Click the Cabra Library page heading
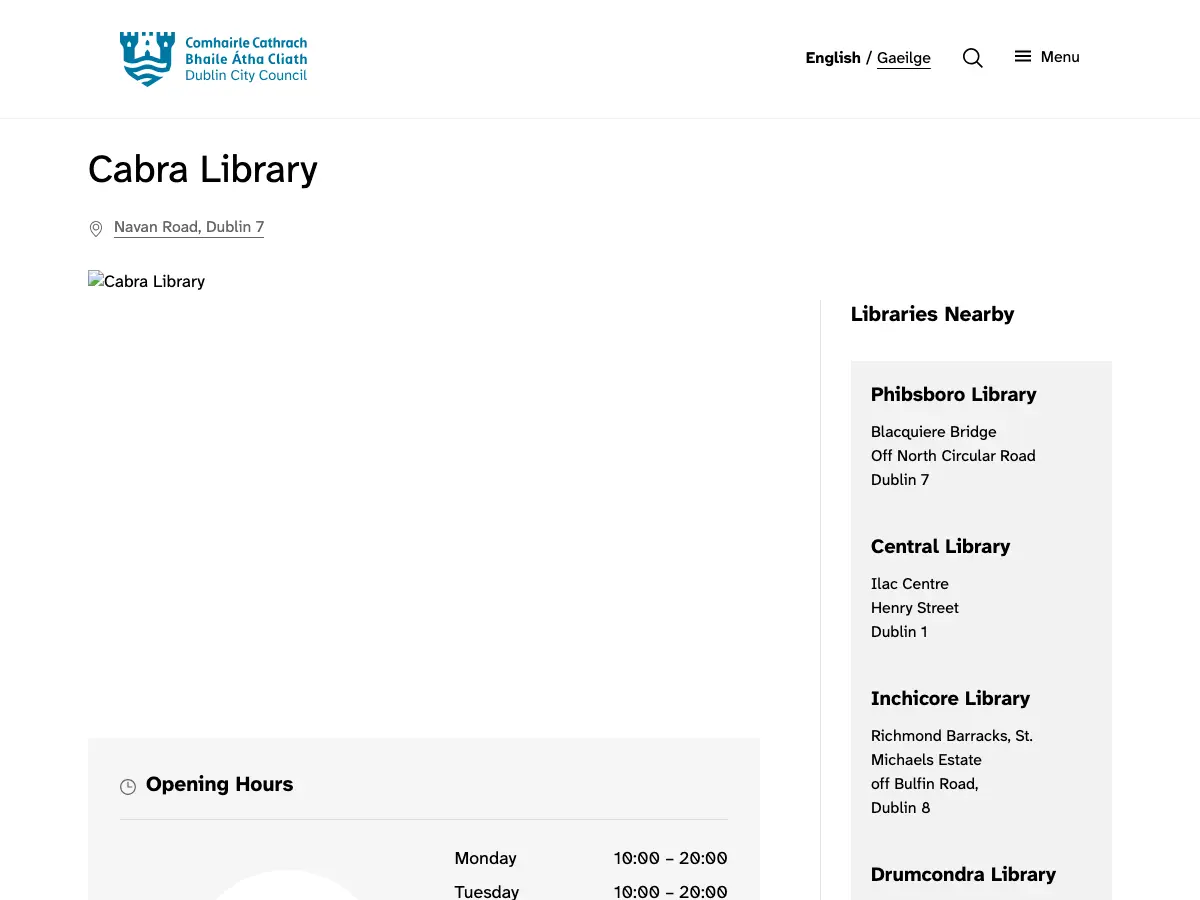Image resolution: width=1200 pixels, height=900 pixels. 203,169
